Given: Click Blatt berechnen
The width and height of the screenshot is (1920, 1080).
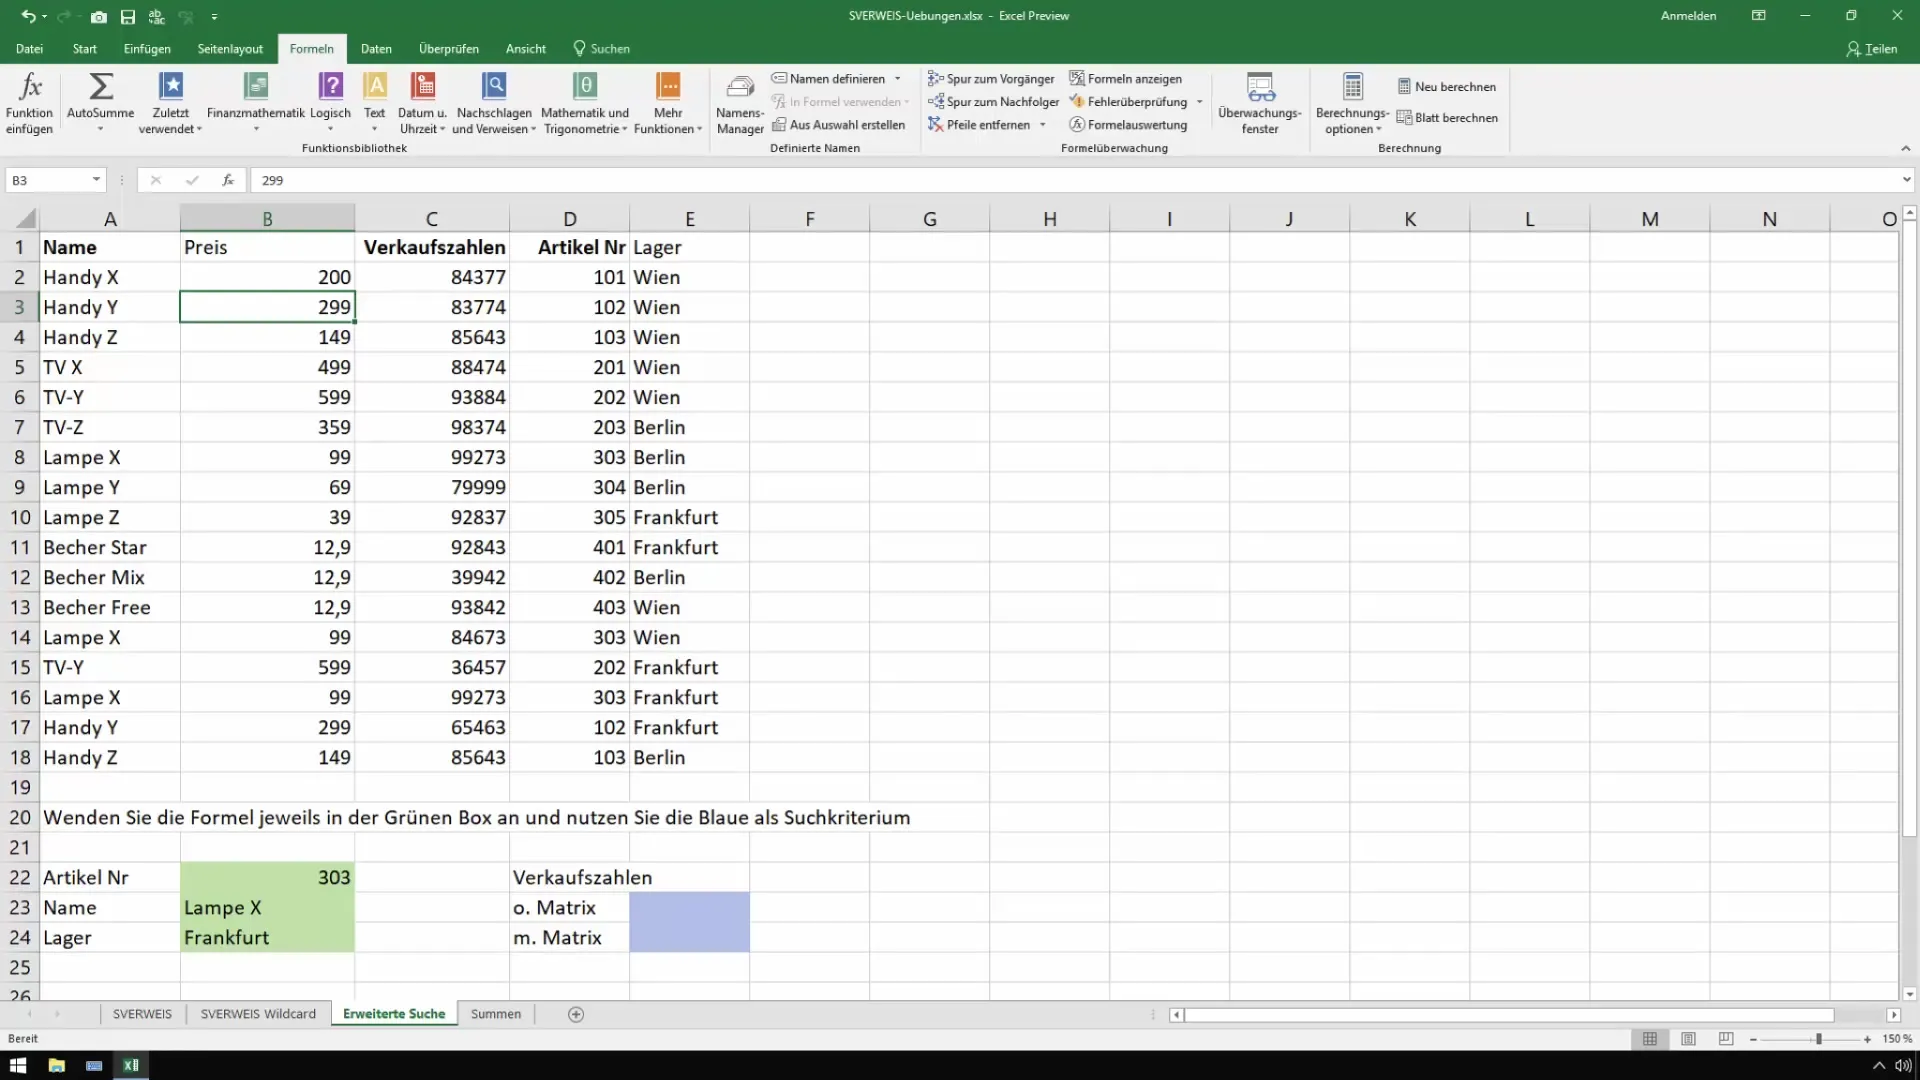Looking at the screenshot, I should [1447, 118].
